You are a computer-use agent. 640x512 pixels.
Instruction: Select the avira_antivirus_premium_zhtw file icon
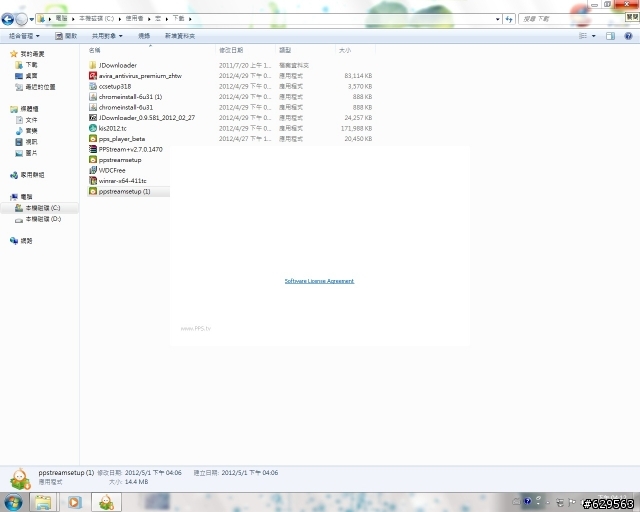click(x=93, y=76)
